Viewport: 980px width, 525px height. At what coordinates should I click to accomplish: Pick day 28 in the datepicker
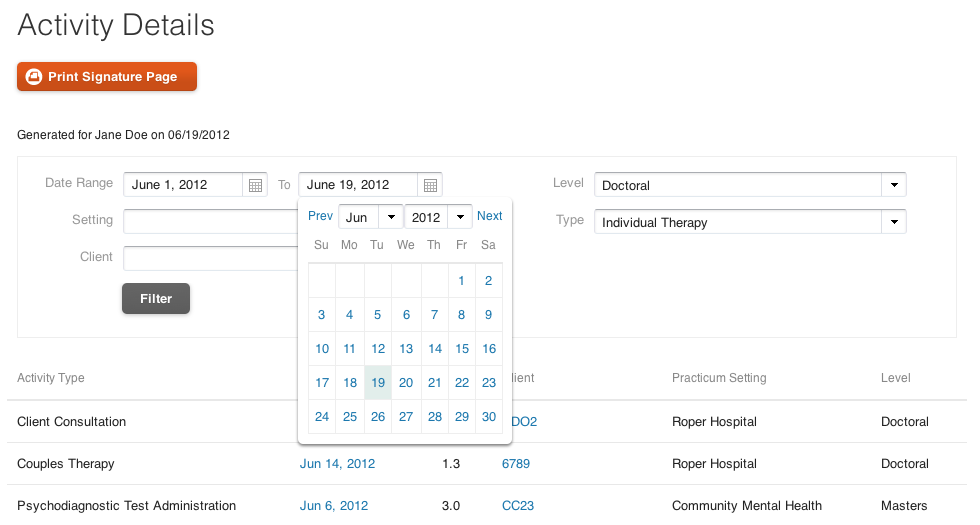[x=435, y=416]
